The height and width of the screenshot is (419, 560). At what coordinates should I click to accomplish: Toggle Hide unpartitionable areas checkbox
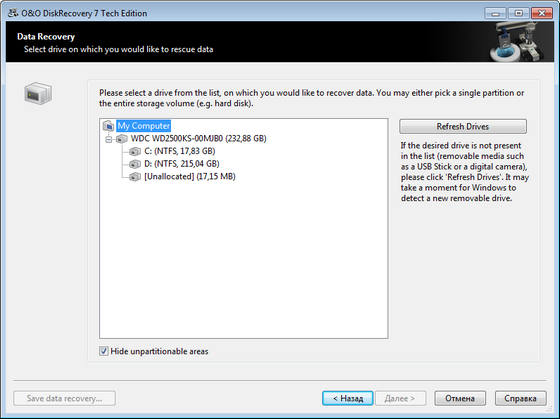click(x=104, y=351)
